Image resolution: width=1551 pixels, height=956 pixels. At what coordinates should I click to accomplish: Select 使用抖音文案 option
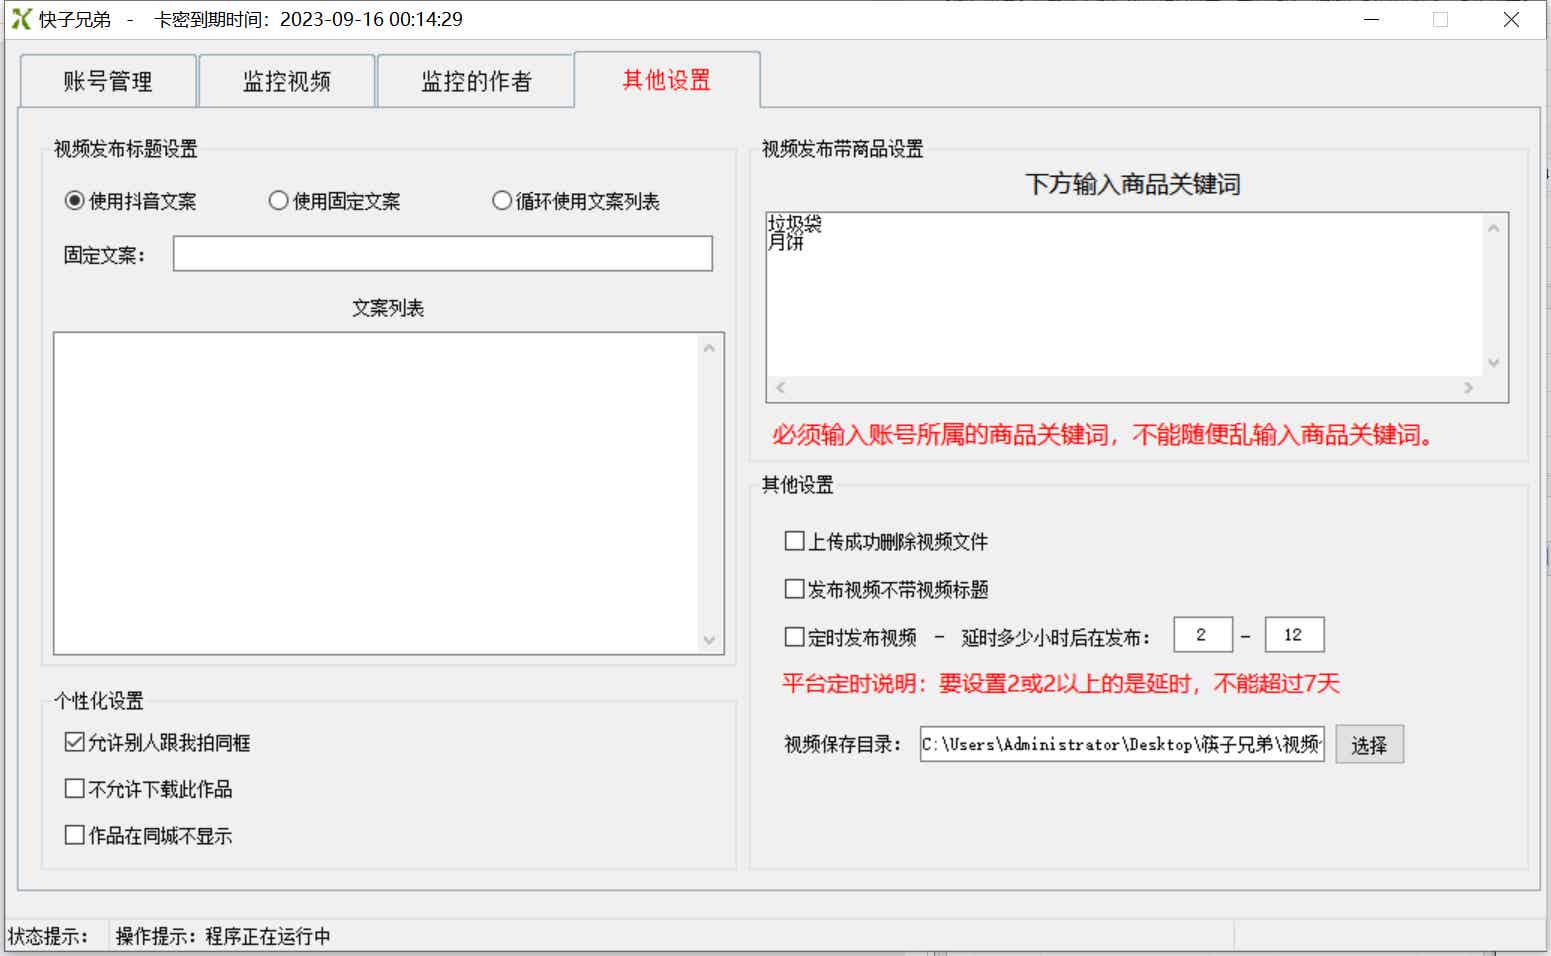coord(73,200)
